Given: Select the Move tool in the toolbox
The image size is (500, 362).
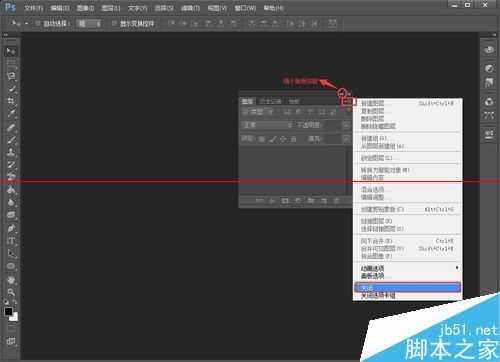Looking at the screenshot, I should 11,51.
